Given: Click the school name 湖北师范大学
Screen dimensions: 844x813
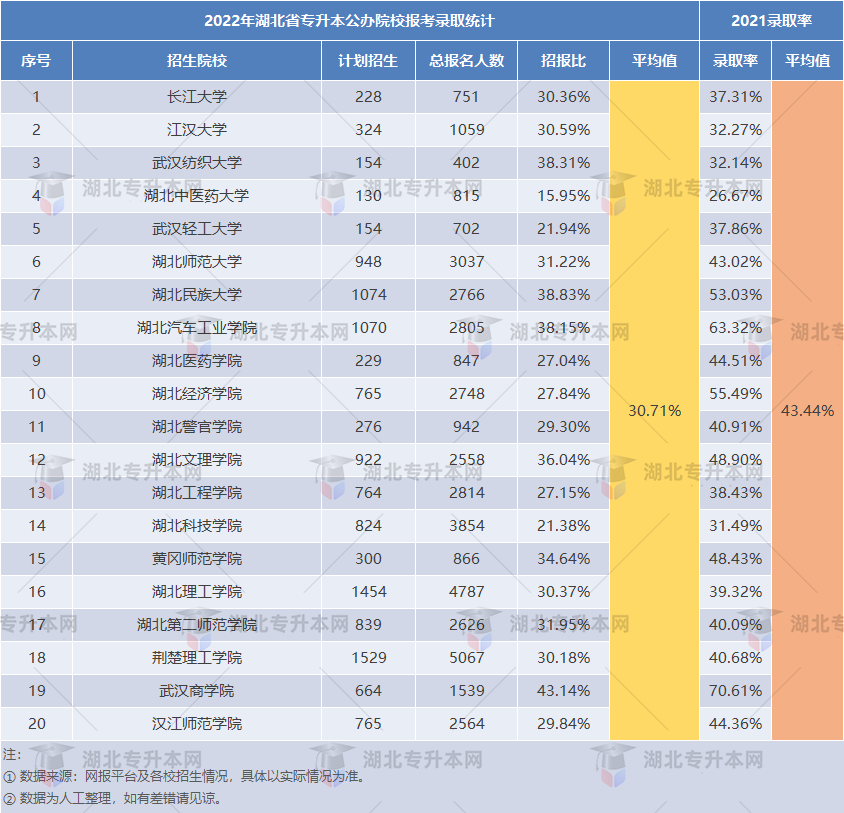Looking at the screenshot, I should (x=197, y=262).
